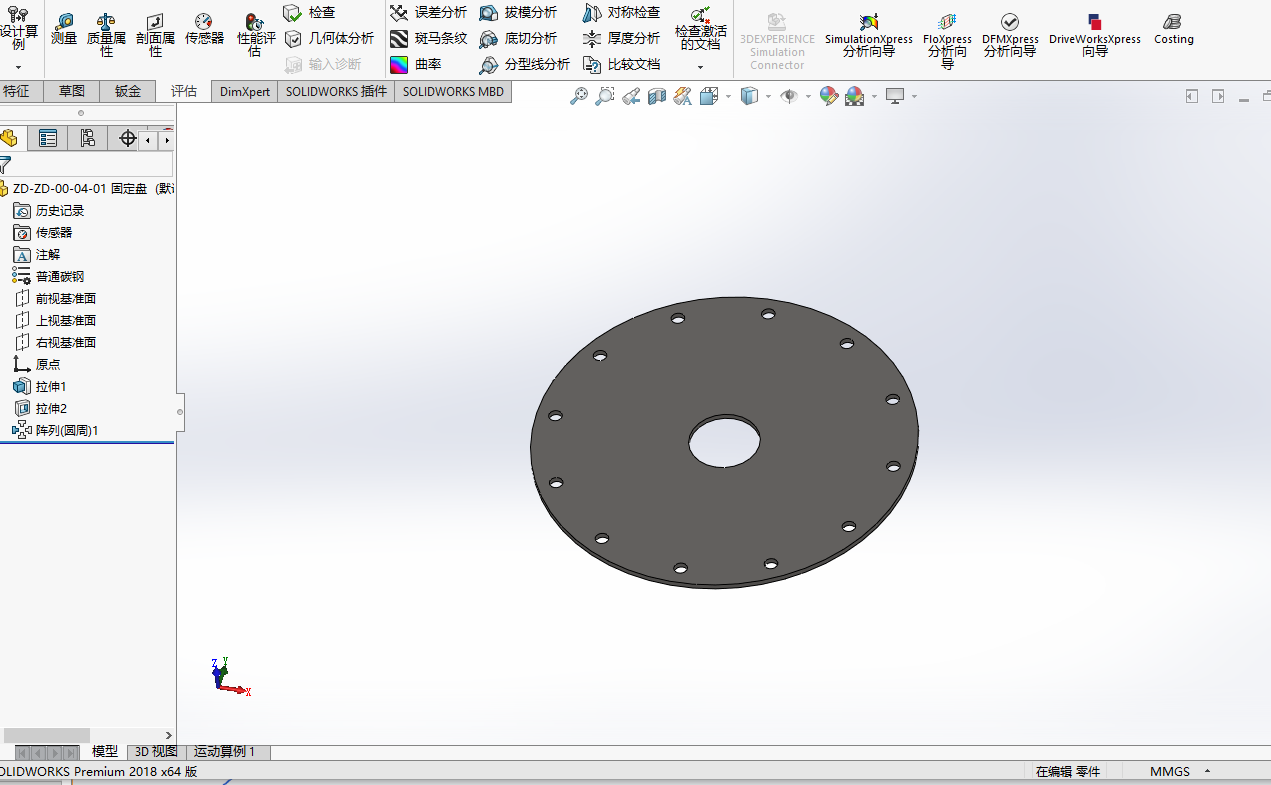This screenshot has width=1271, height=785.
Task: Click 检查激活的文档 check active document
Action: click(x=700, y=29)
